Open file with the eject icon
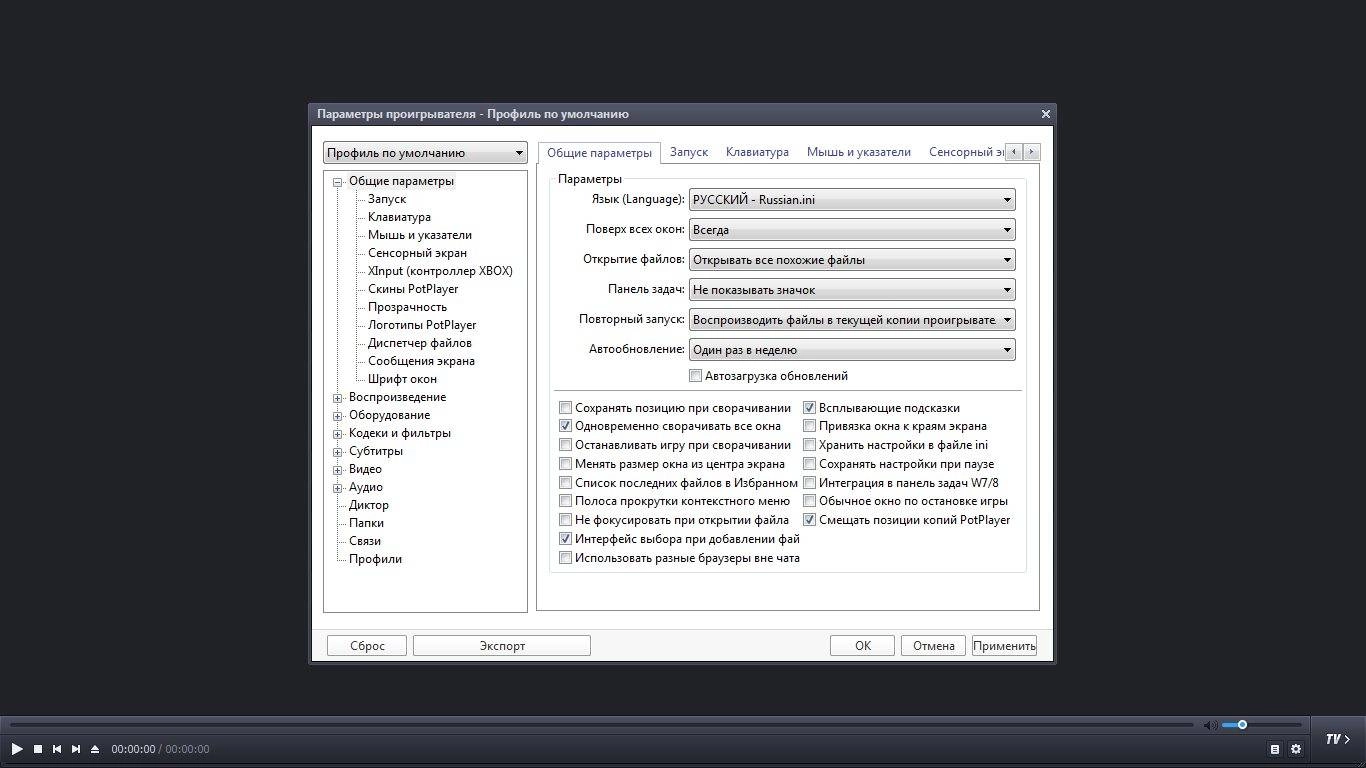Screen dimensions: 1366x768 click(x=95, y=749)
